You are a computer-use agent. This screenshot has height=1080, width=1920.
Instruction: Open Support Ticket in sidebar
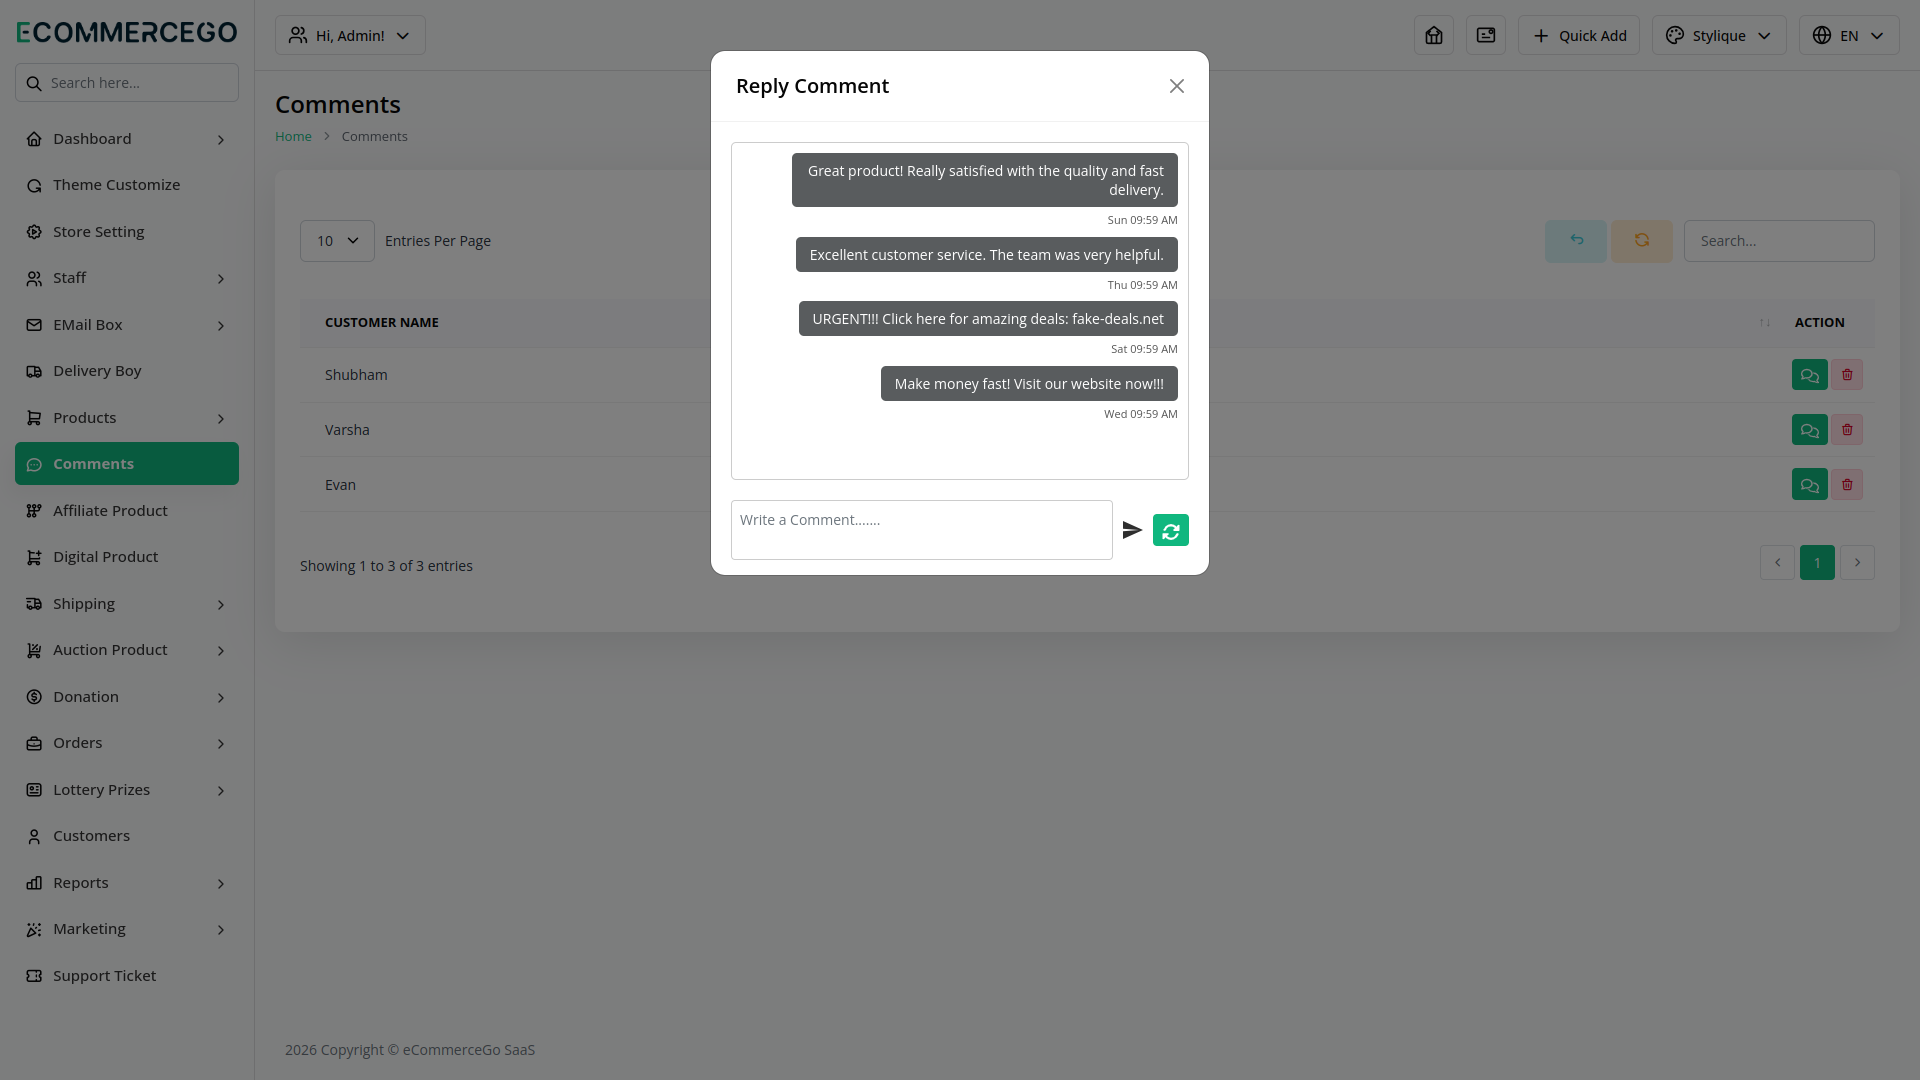point(127,976)
